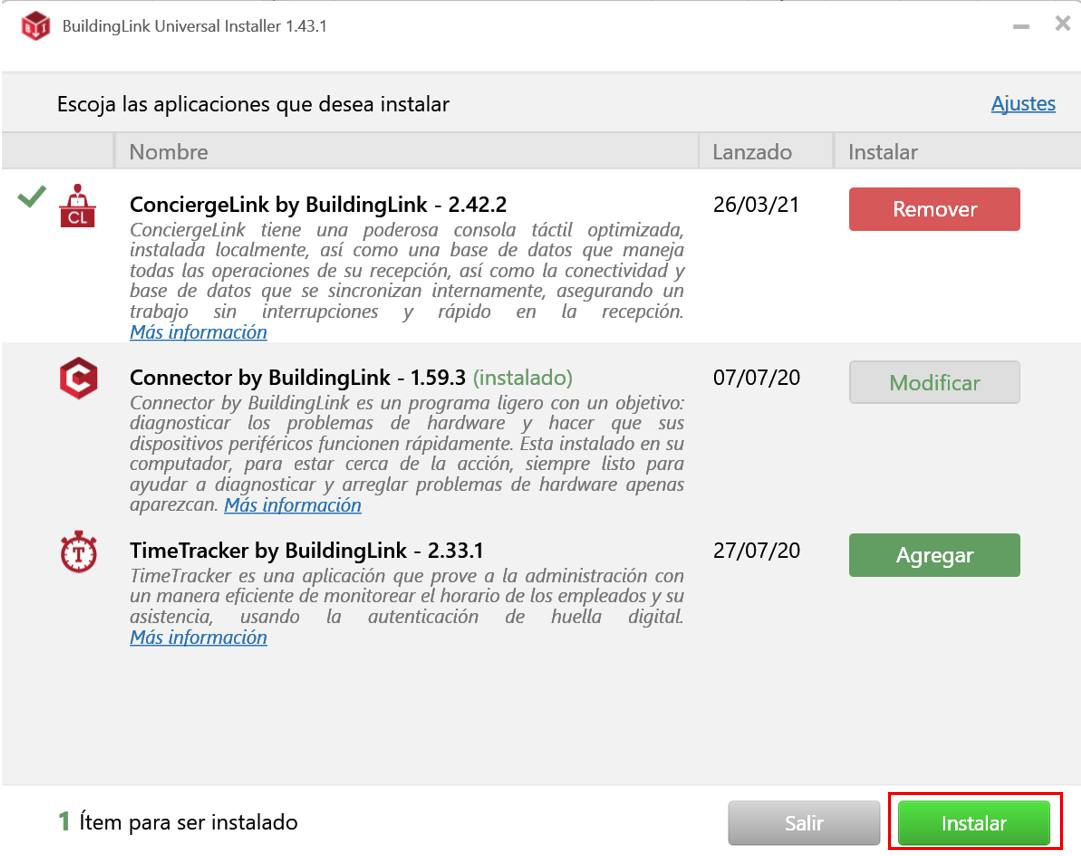
Task: Exit using the Salir button
Action: tap(804, 822)
